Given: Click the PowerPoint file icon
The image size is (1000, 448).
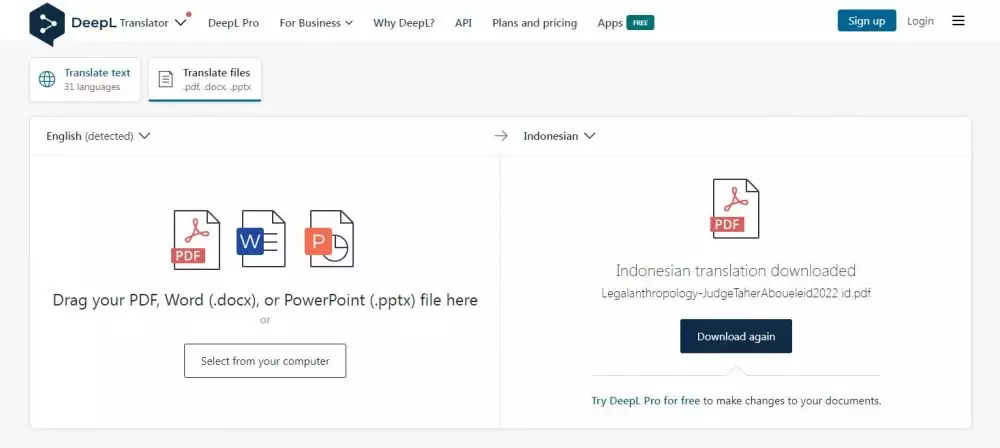Looking at the screenshot, I should click(x=329, y=240).
